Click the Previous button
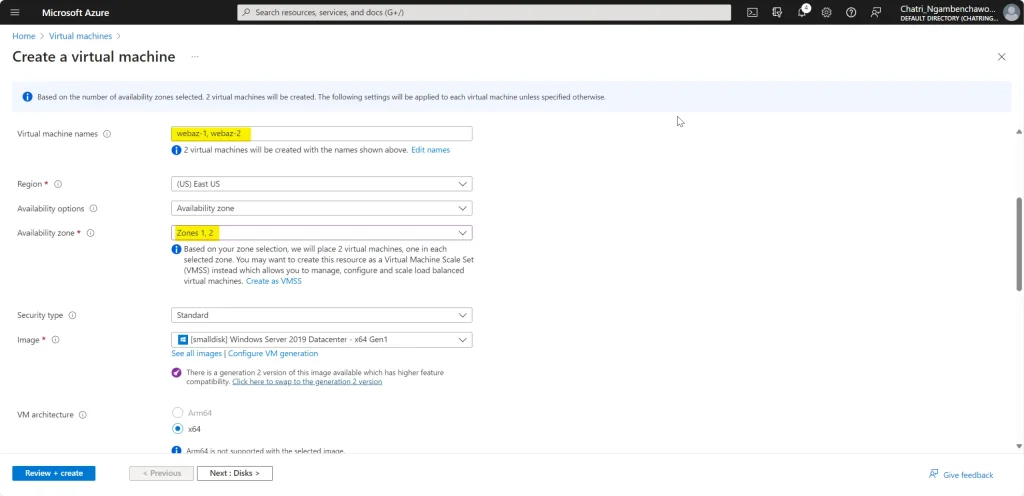 (161, 473)
